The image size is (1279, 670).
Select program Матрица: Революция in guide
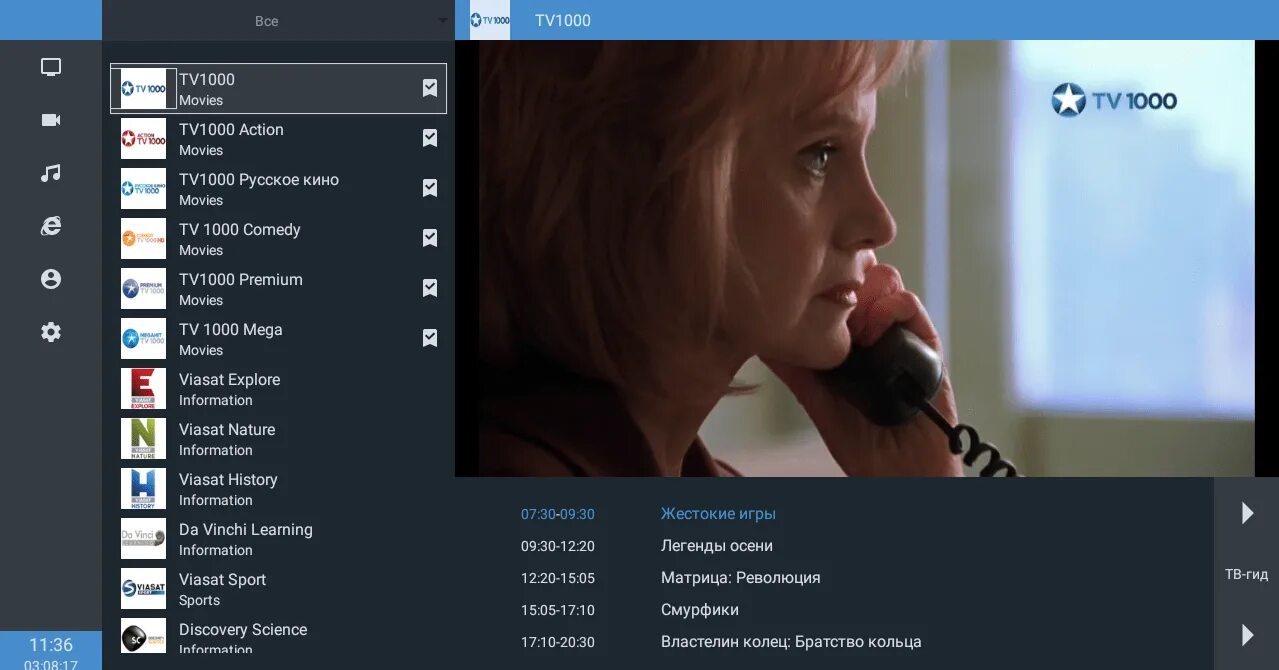point(741,578)
